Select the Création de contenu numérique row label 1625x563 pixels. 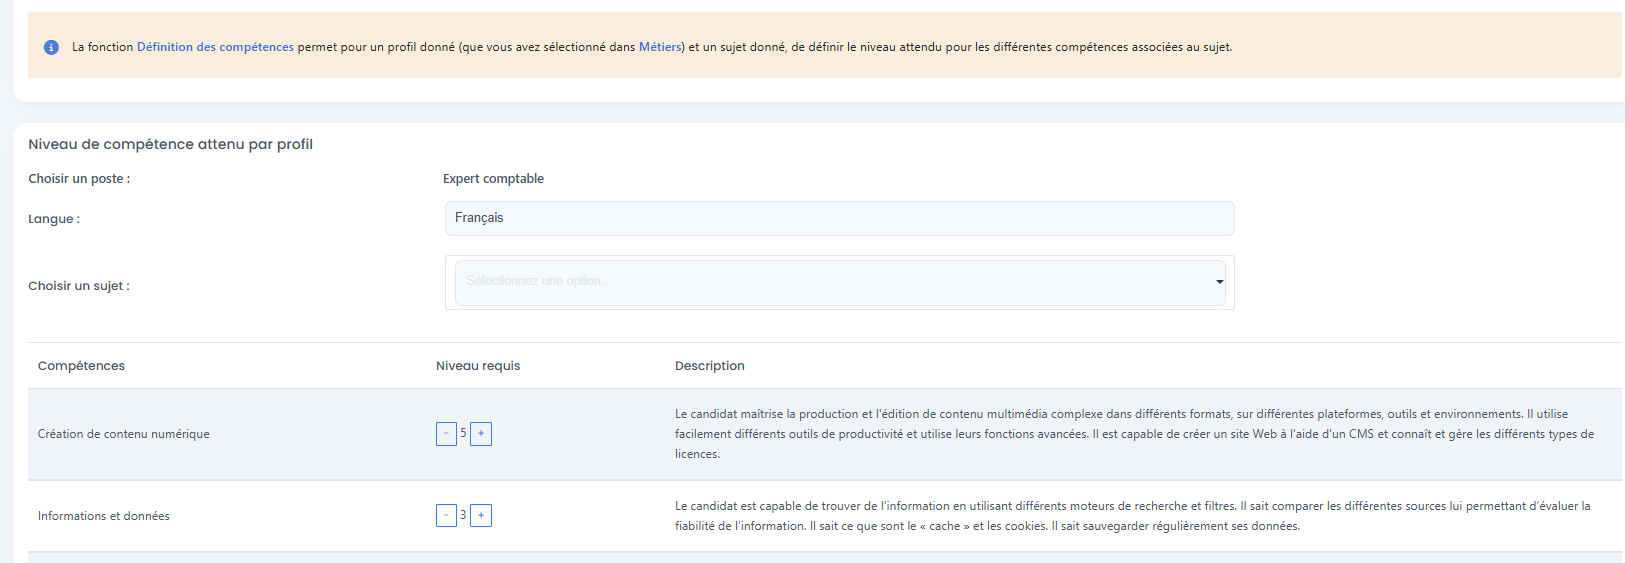coord(124,434)
